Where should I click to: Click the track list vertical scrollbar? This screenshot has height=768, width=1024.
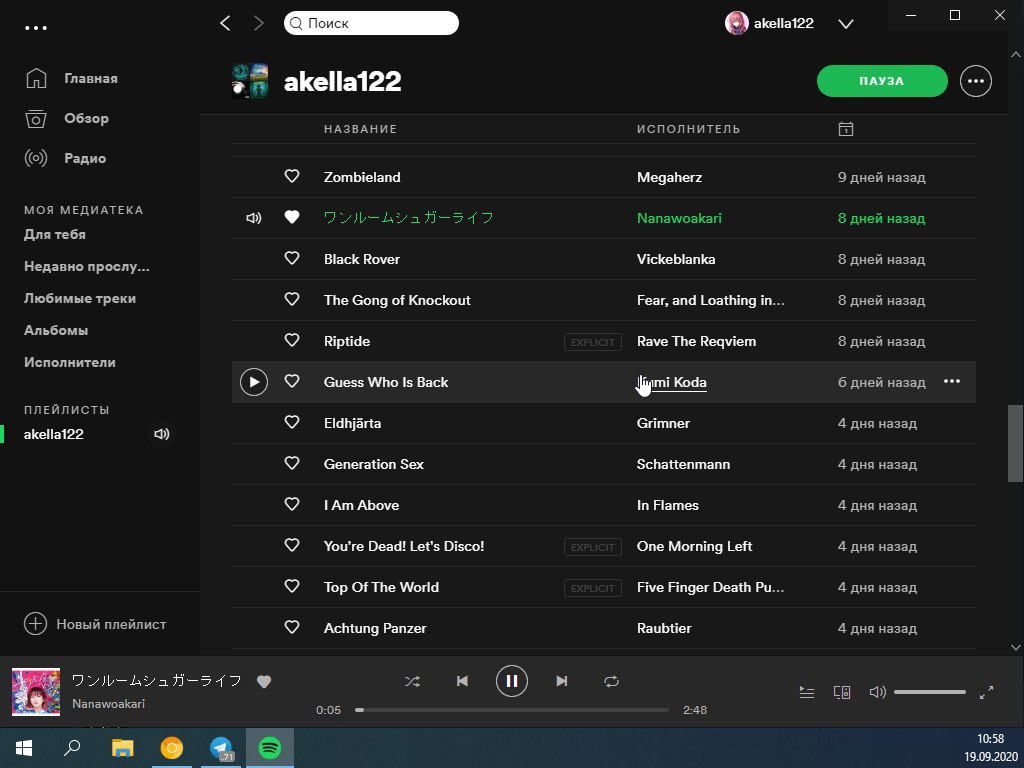(1015, 443)
